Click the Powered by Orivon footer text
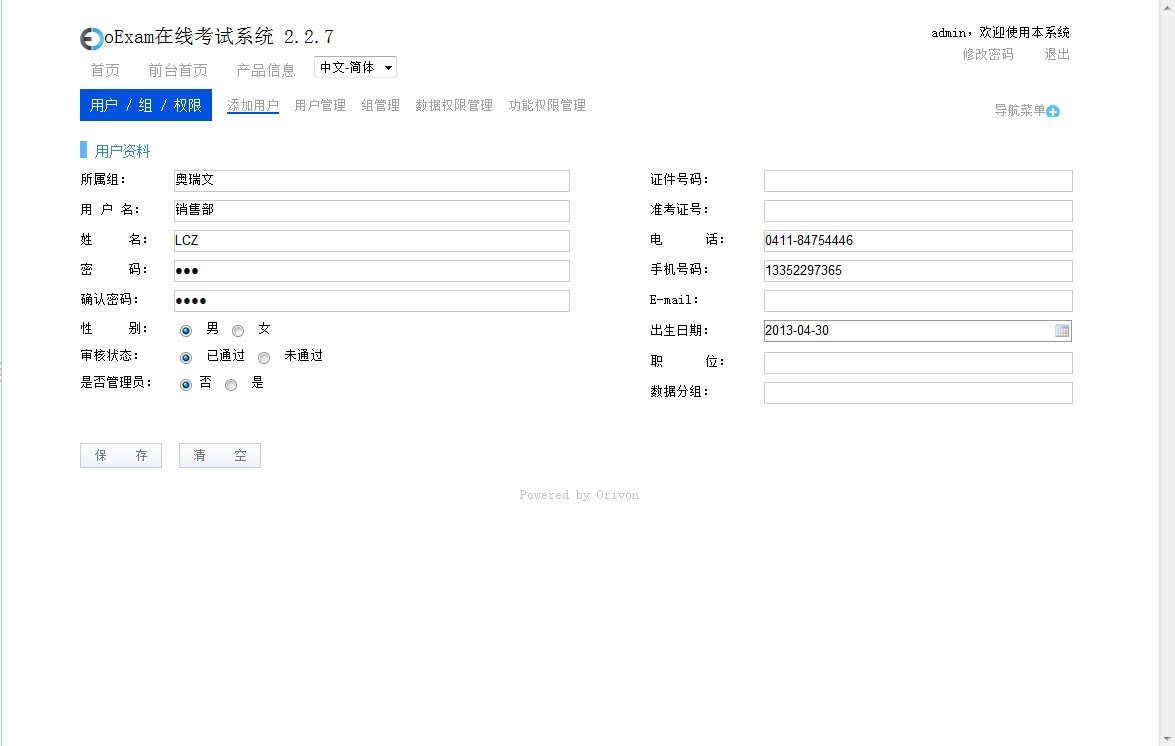Screen dimensions: 1175x746 579,495
